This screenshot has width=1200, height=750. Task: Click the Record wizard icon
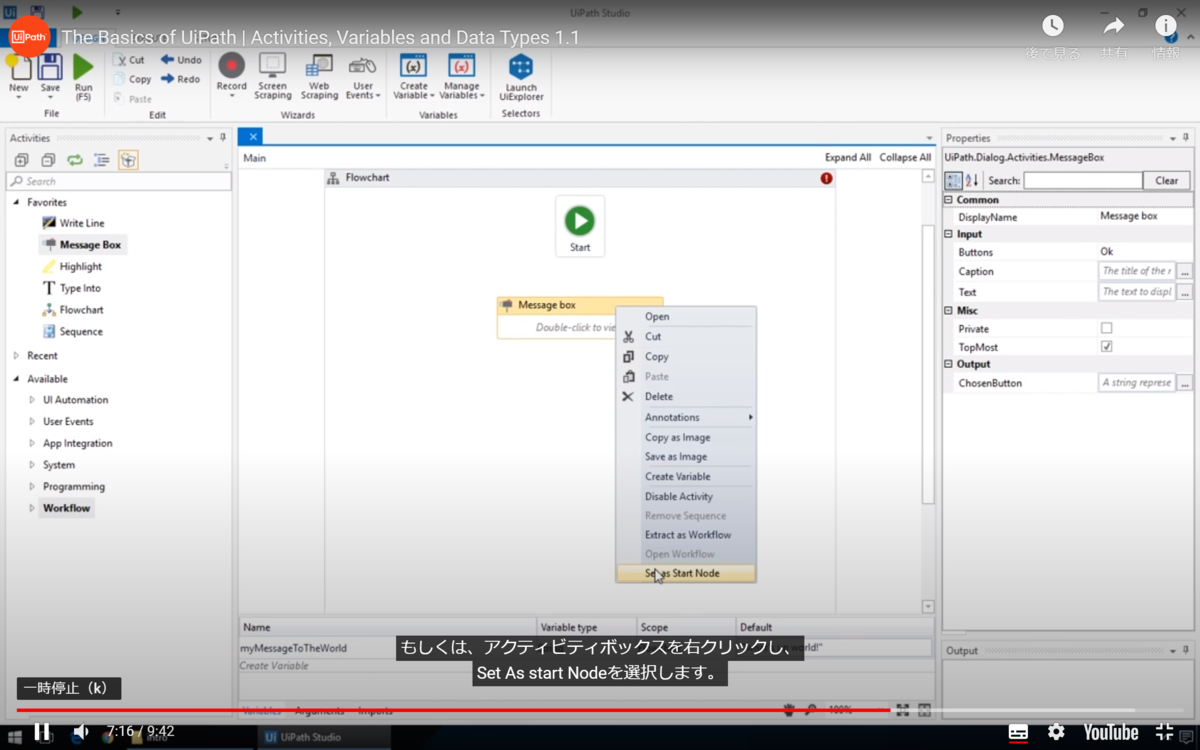231,67
